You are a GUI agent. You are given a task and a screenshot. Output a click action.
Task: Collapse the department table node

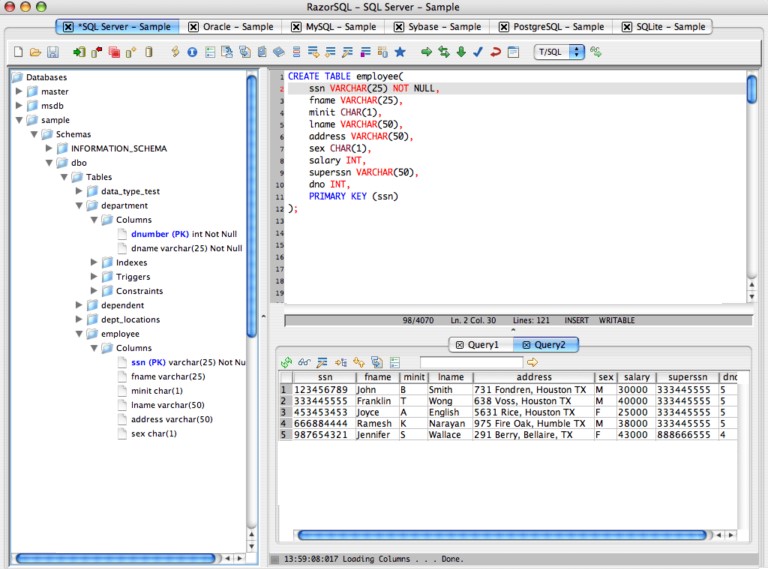point(78,206)
